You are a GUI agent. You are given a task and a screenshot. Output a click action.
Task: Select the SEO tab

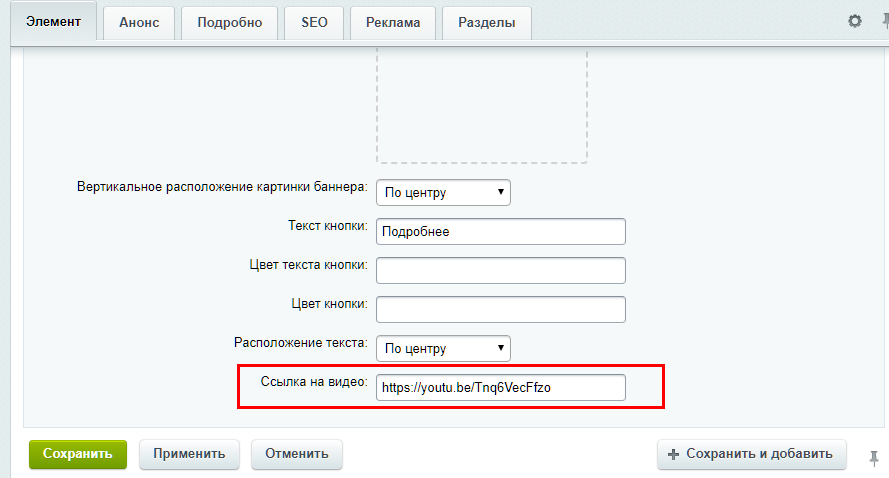click(x=314, y=22)
